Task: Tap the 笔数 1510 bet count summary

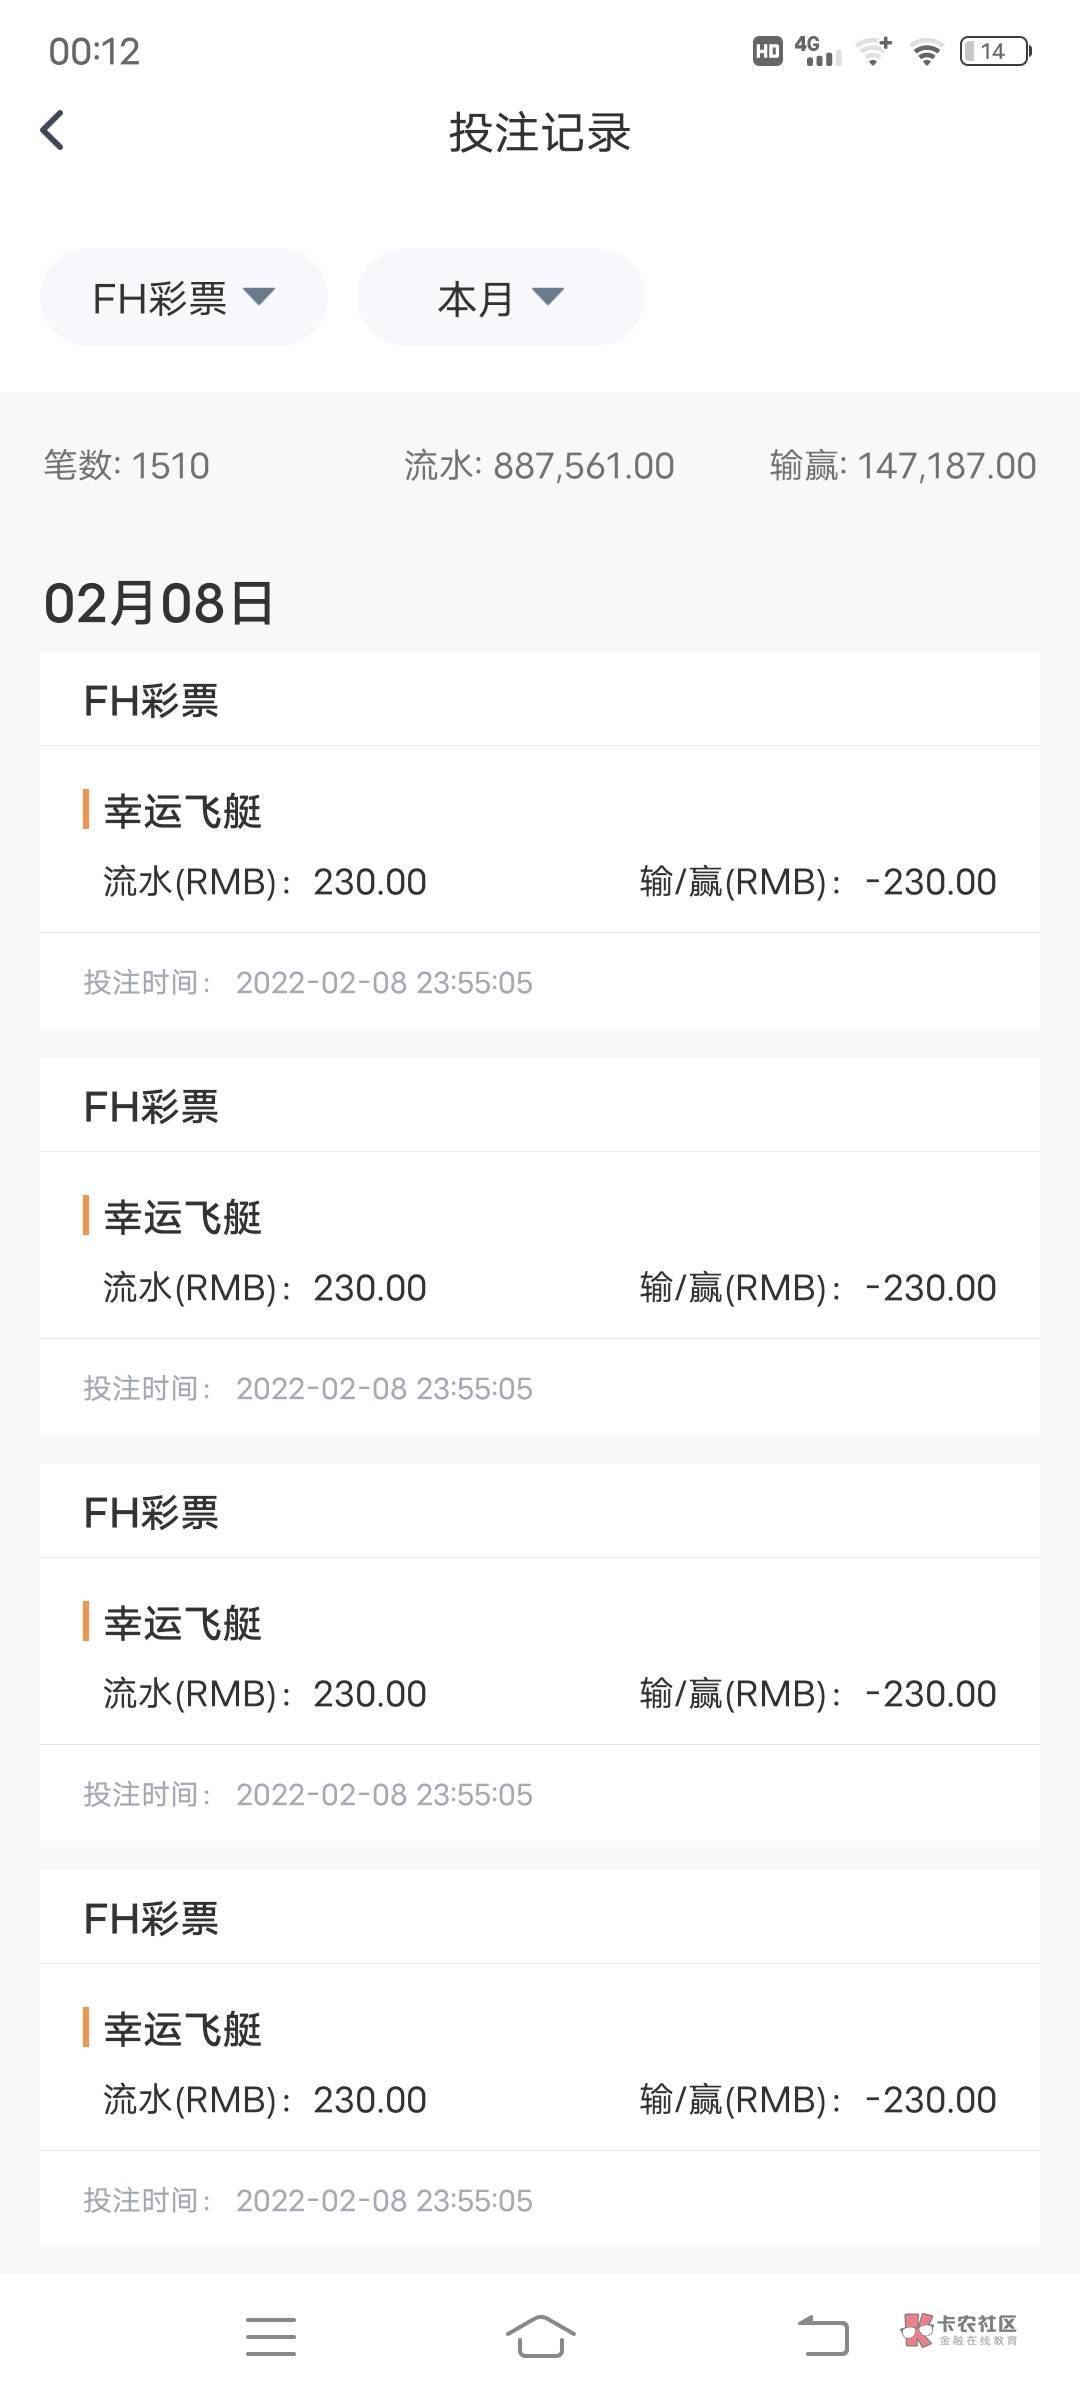Action: click(127, 466)
